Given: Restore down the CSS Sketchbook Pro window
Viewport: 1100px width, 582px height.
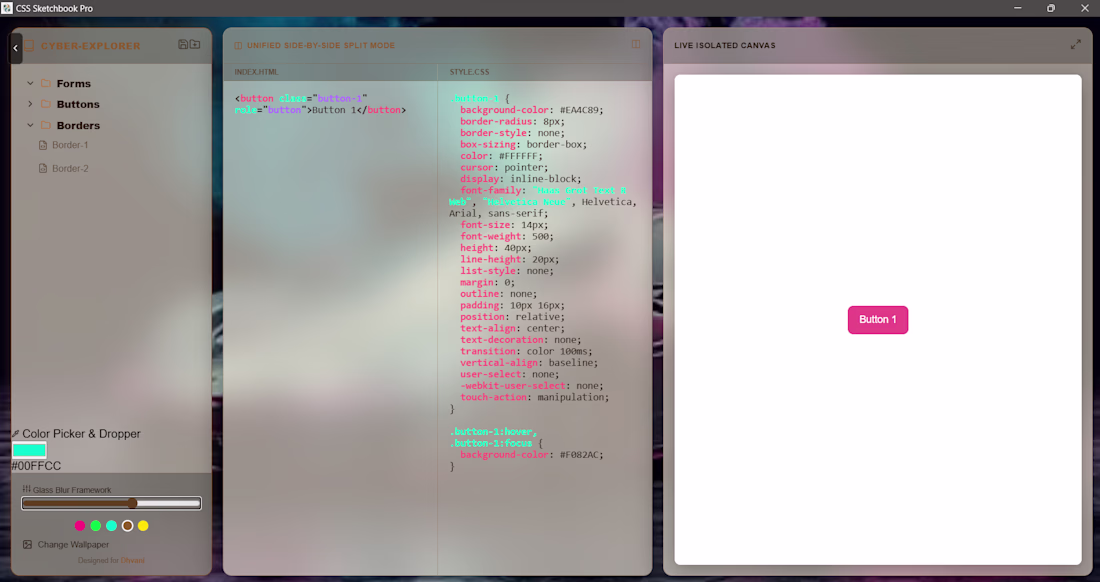Looking at the screenshot, I should click(1051, 8).
